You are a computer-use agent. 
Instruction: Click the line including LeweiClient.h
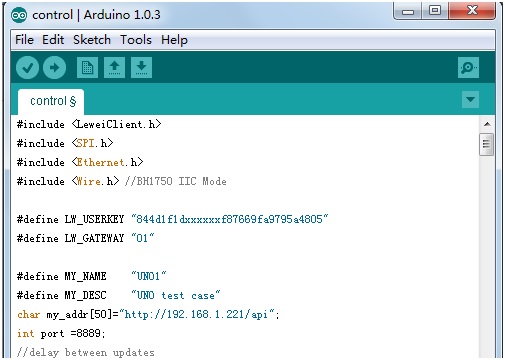coord(89,124)
